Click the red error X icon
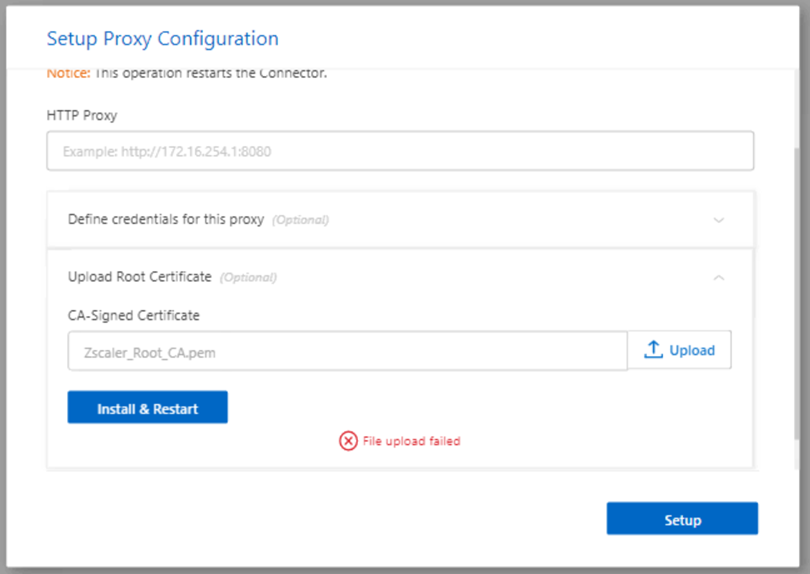Viewport: 810px width, 574px height. pyautogui.click(x=348, y=441)
